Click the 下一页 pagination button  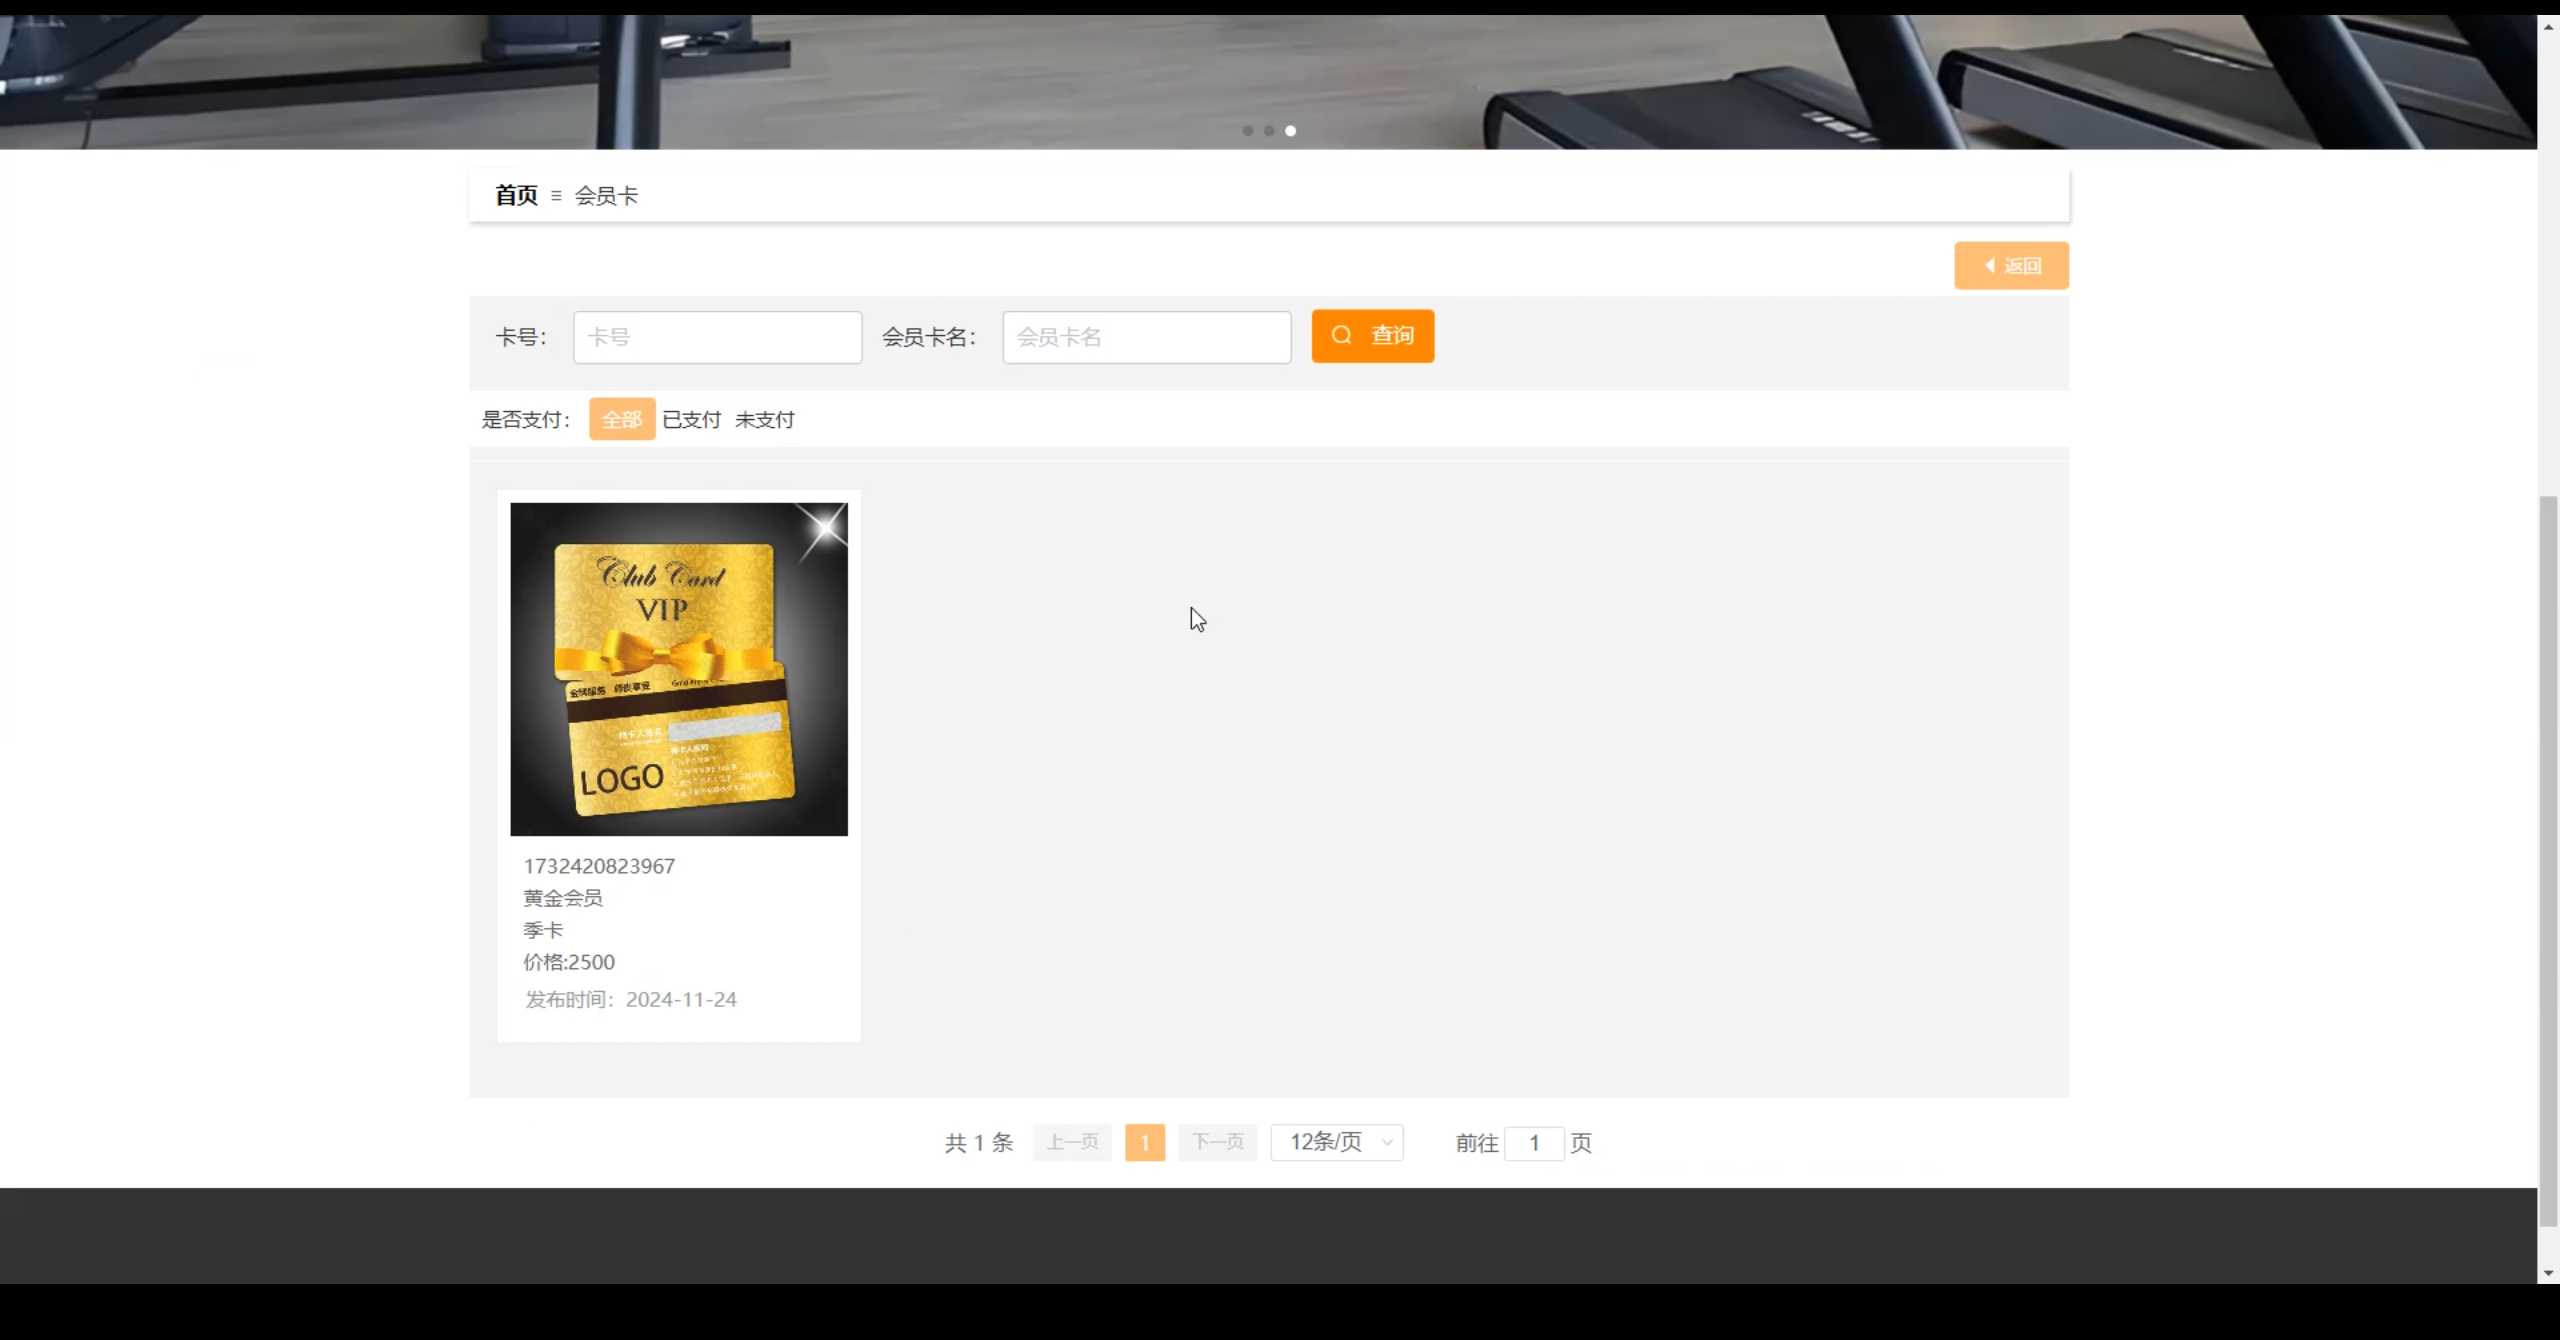pyautogui.click(x=1217, y=1142)
